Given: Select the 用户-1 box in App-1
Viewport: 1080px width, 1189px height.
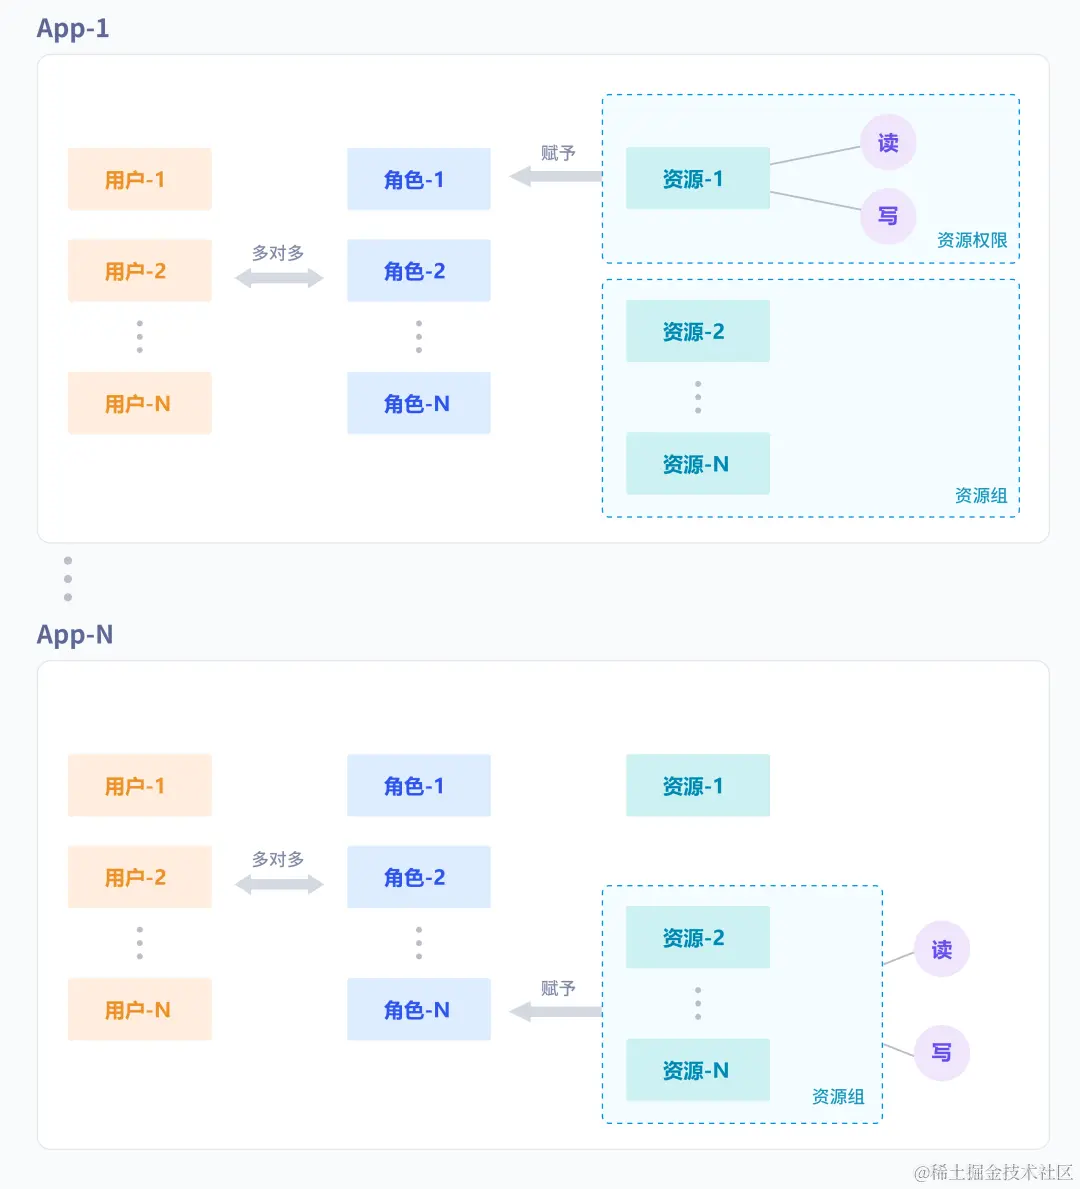Looking at the screenshot, I should [140, 179].
